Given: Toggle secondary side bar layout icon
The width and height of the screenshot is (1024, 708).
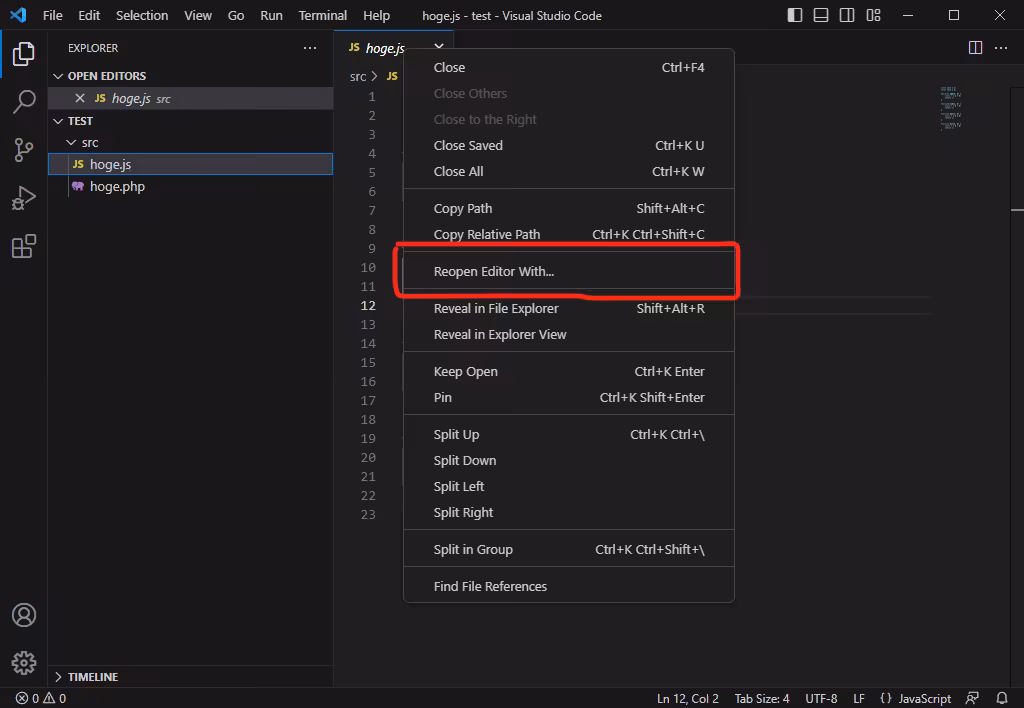Looking at the screenshot, I should click(847, 15).
